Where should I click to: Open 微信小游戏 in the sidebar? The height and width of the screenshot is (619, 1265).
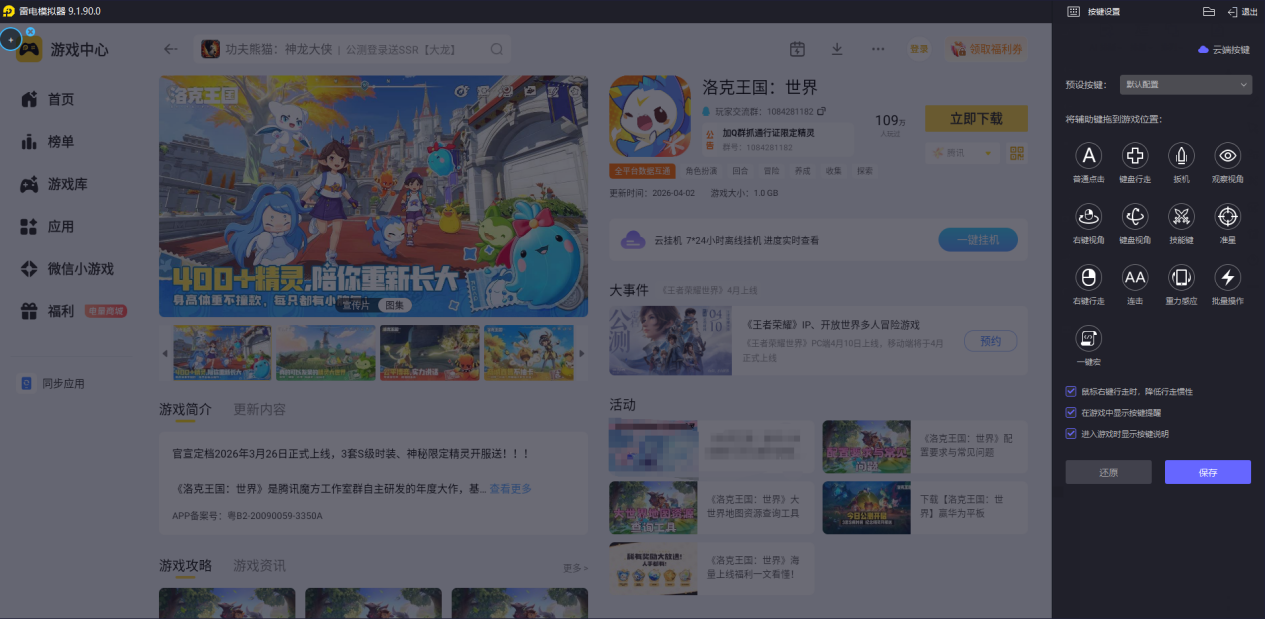click(81, 269)
